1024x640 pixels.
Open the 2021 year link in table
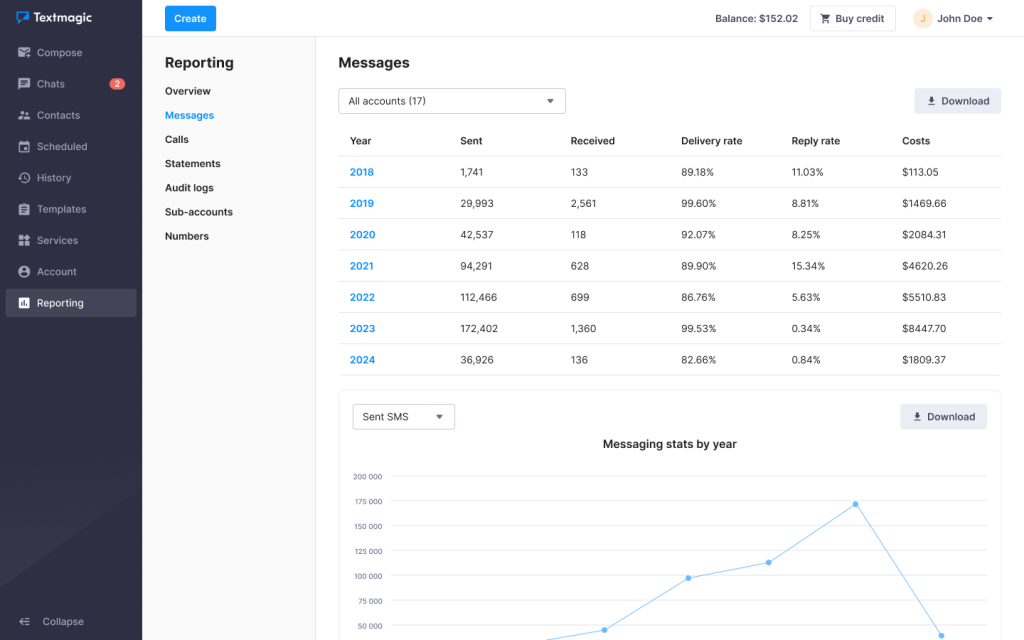click(x=362, y=266)
